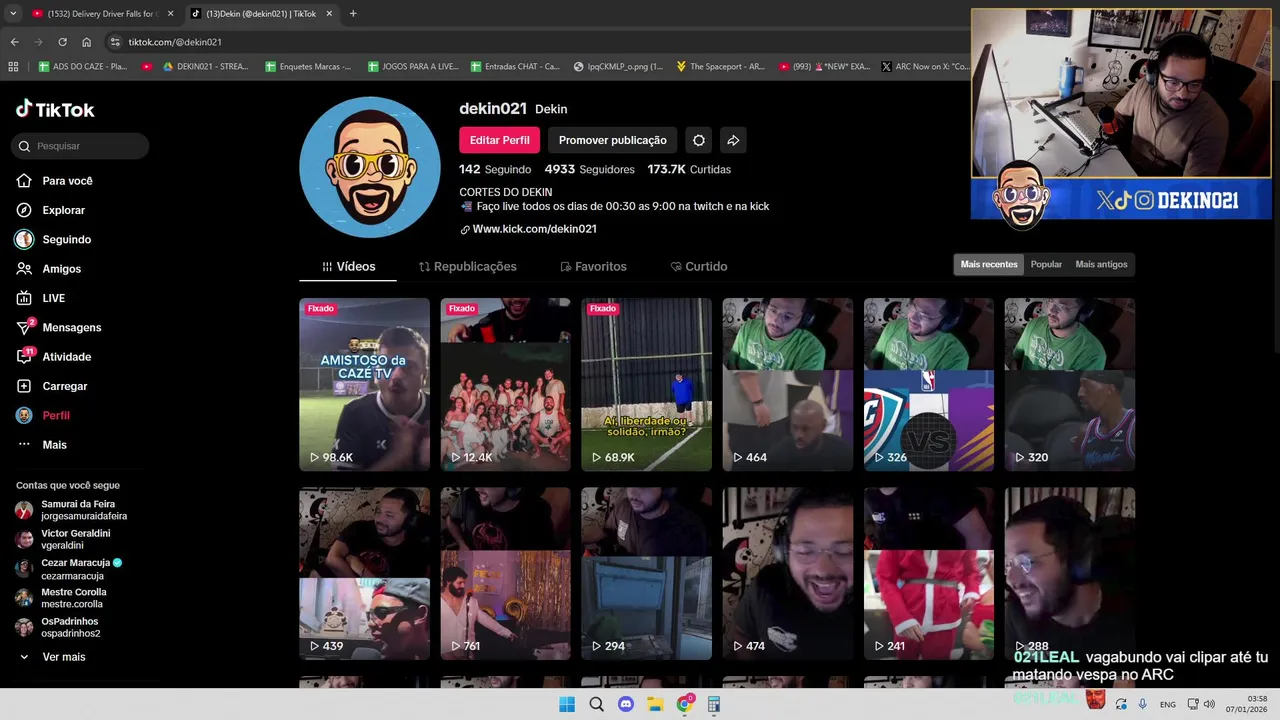Open Discord from the taskbar

click(626, 704)
